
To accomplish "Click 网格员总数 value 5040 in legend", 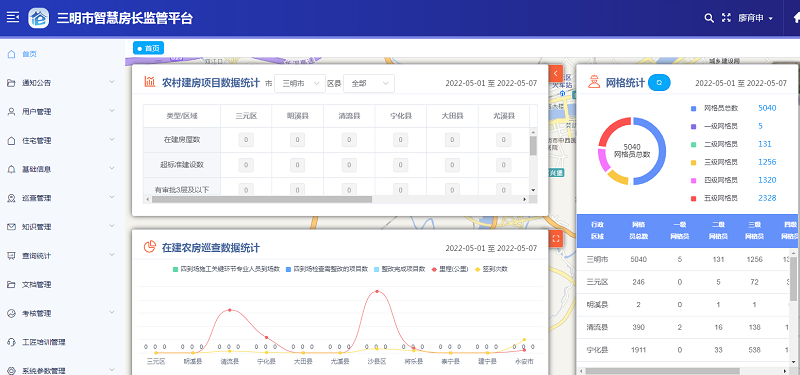I will (x=767, y=108).
